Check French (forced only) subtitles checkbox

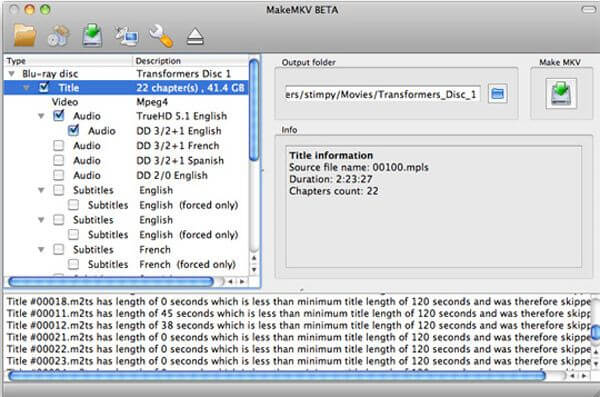[73, 264]
